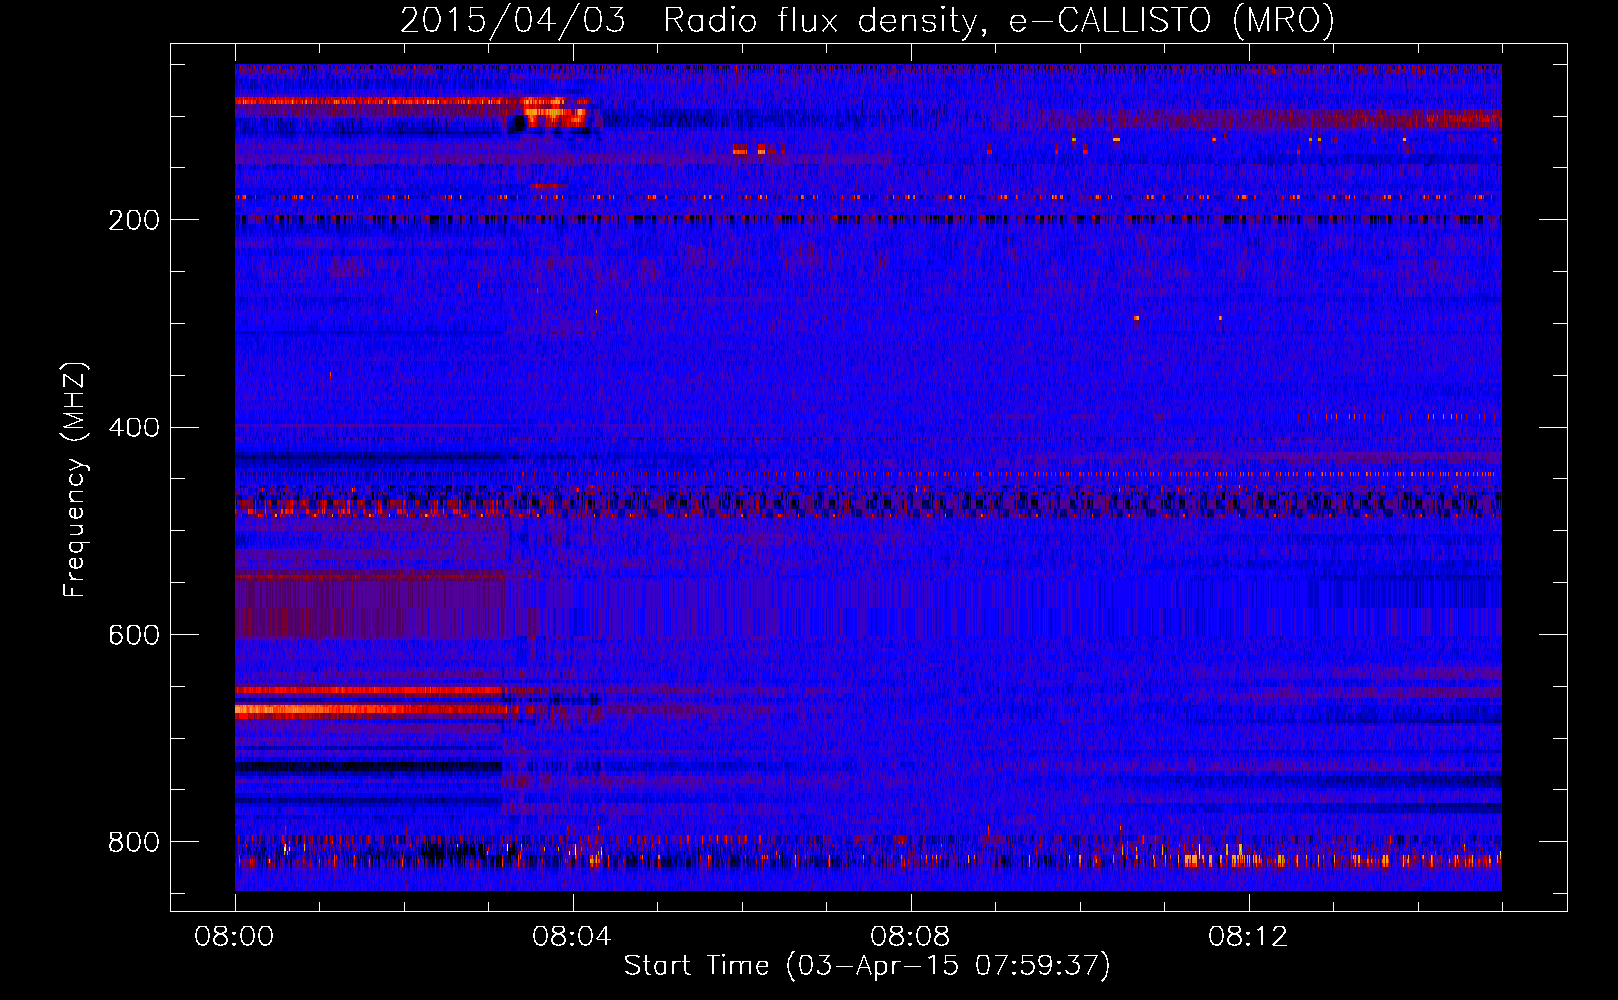
Task: Click the black horizontal band near 730 MHz
Action: 368,766
